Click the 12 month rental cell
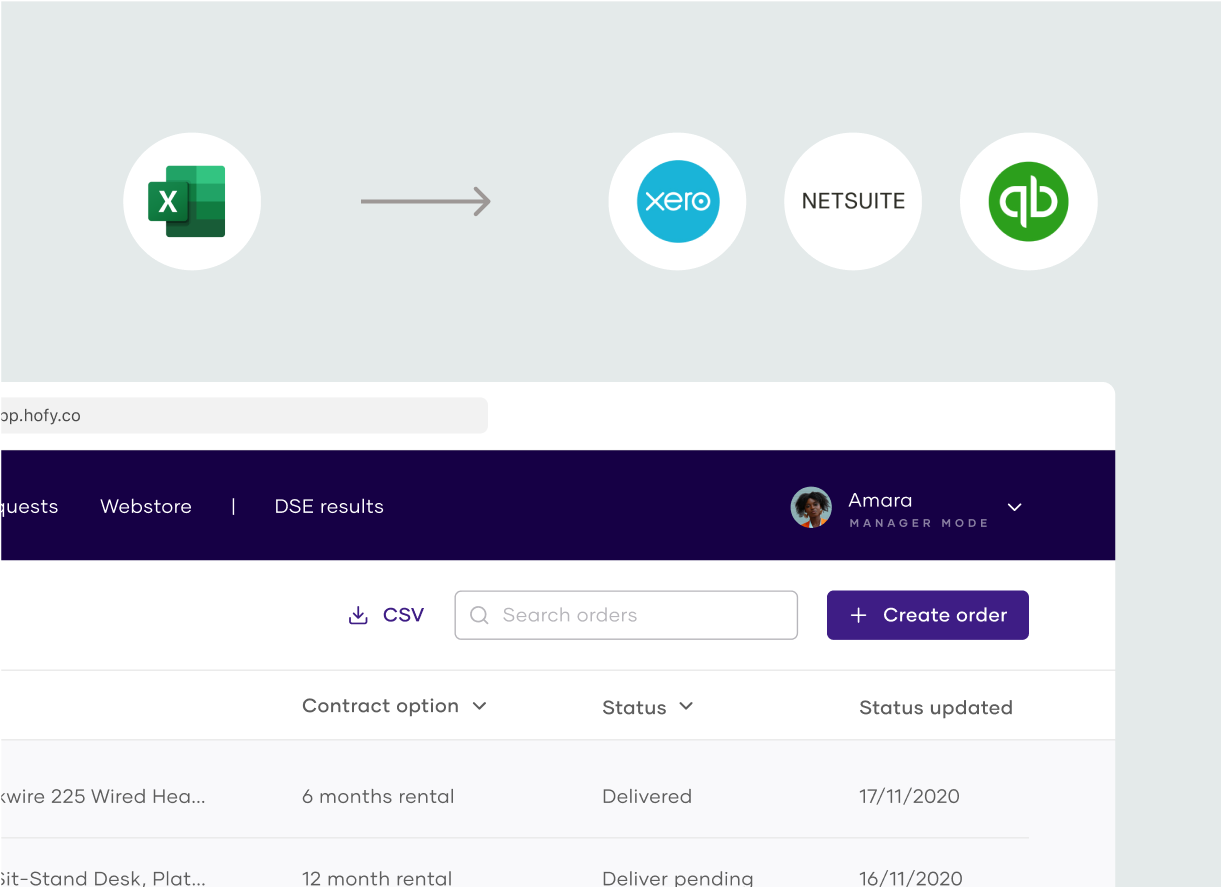Viewport: 1221px width, 887px height. click(377, 878)
